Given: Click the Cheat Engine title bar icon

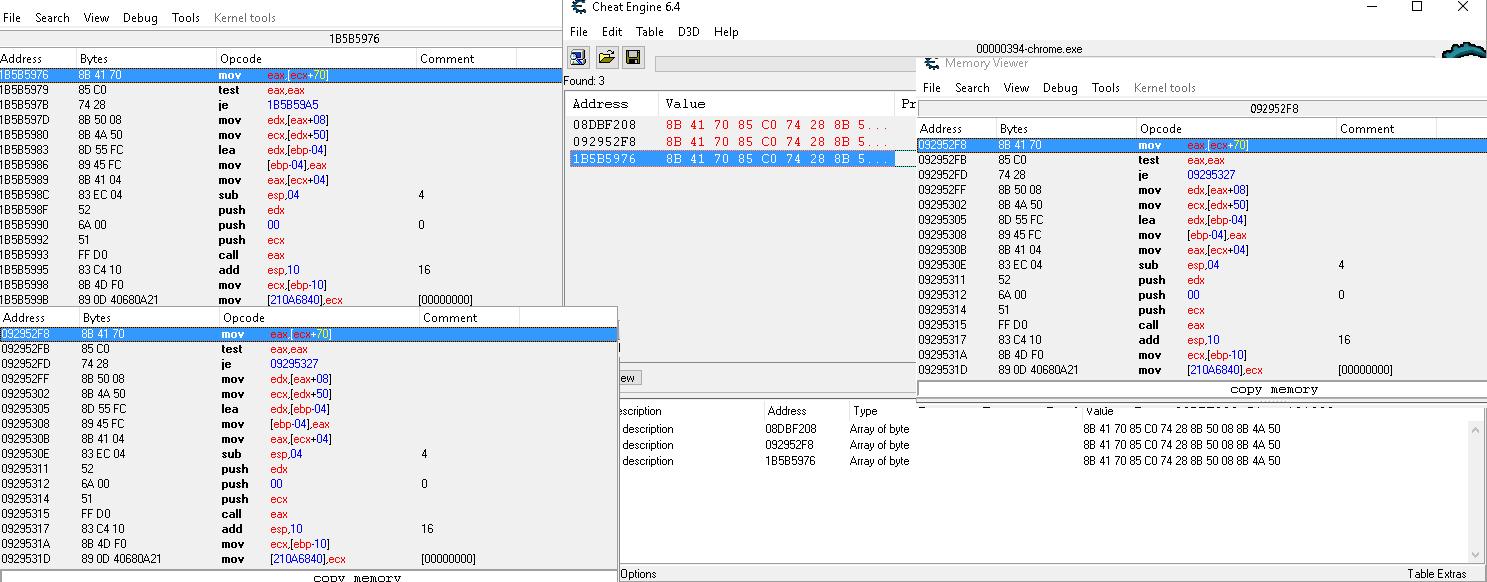Looking at the screenshot, I should point(577,7).
